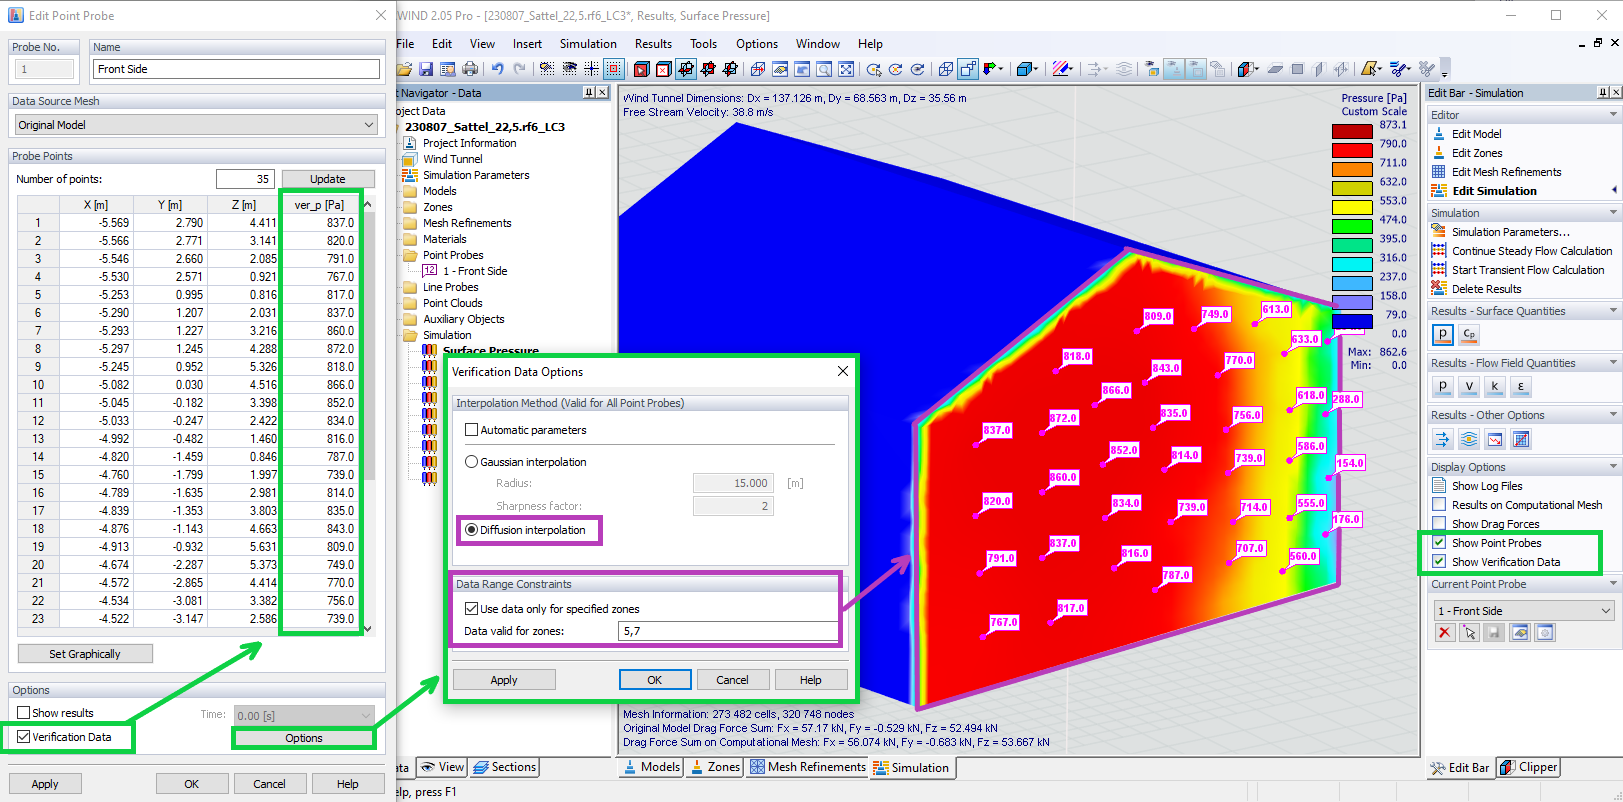Click the Save toolbar icon
The image size is (1623, 802).
tap(426, 69)
